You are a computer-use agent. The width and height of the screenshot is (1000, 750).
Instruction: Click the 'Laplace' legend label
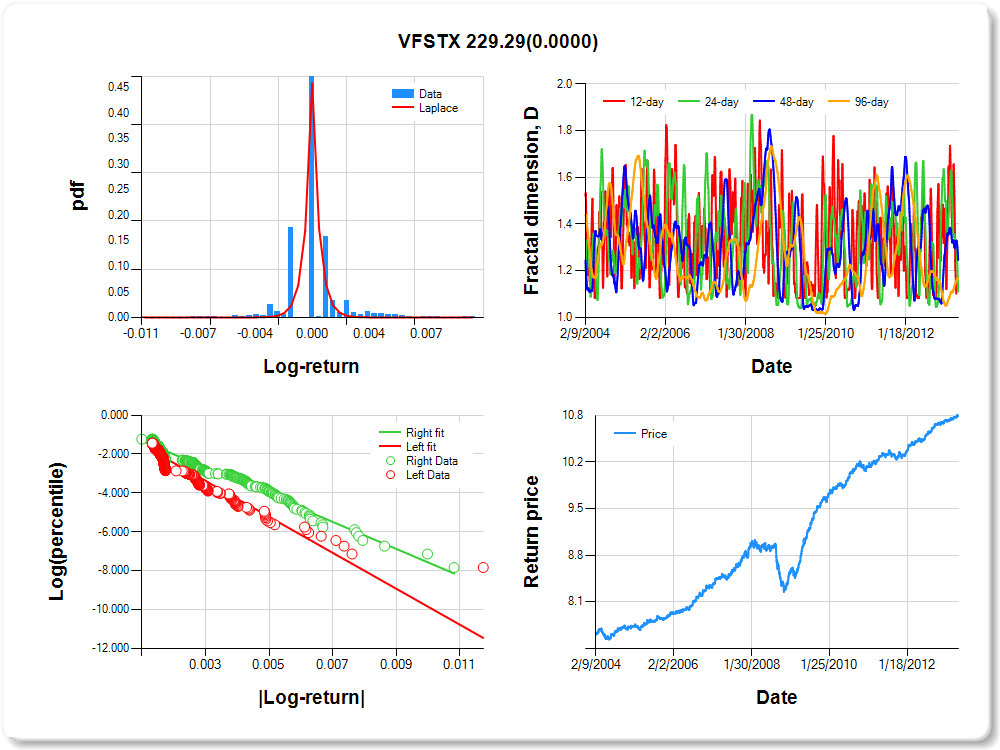[438, 108]
